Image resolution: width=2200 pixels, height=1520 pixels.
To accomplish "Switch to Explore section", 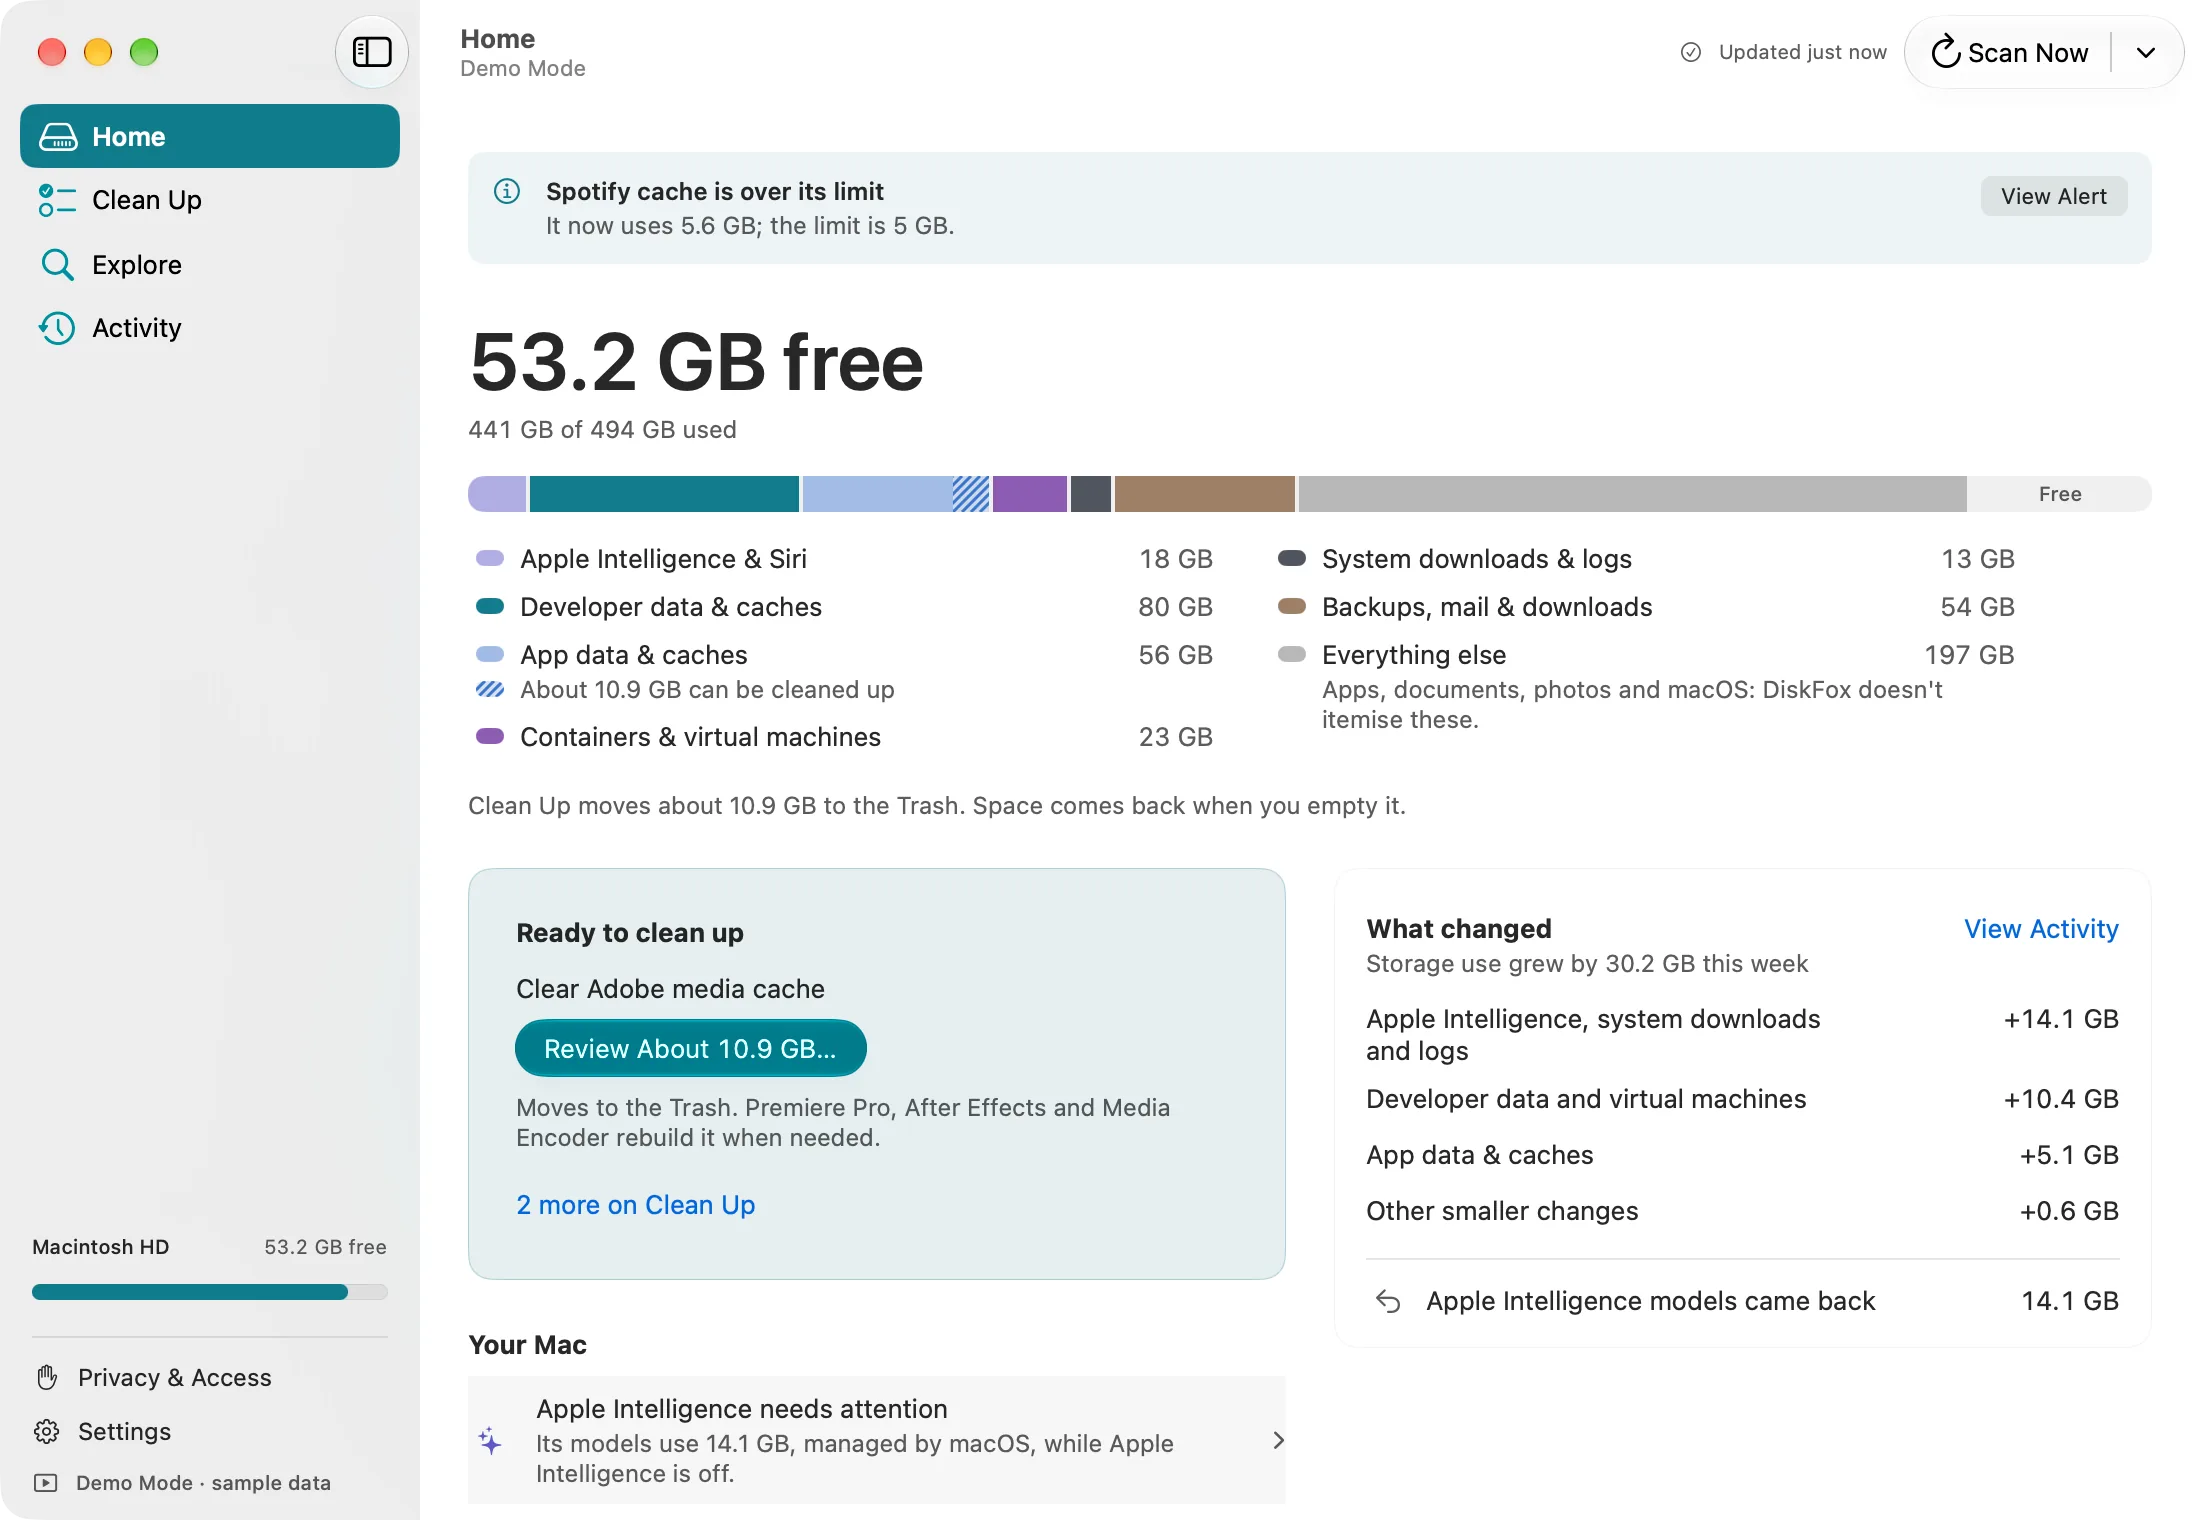I will (210, 265).
